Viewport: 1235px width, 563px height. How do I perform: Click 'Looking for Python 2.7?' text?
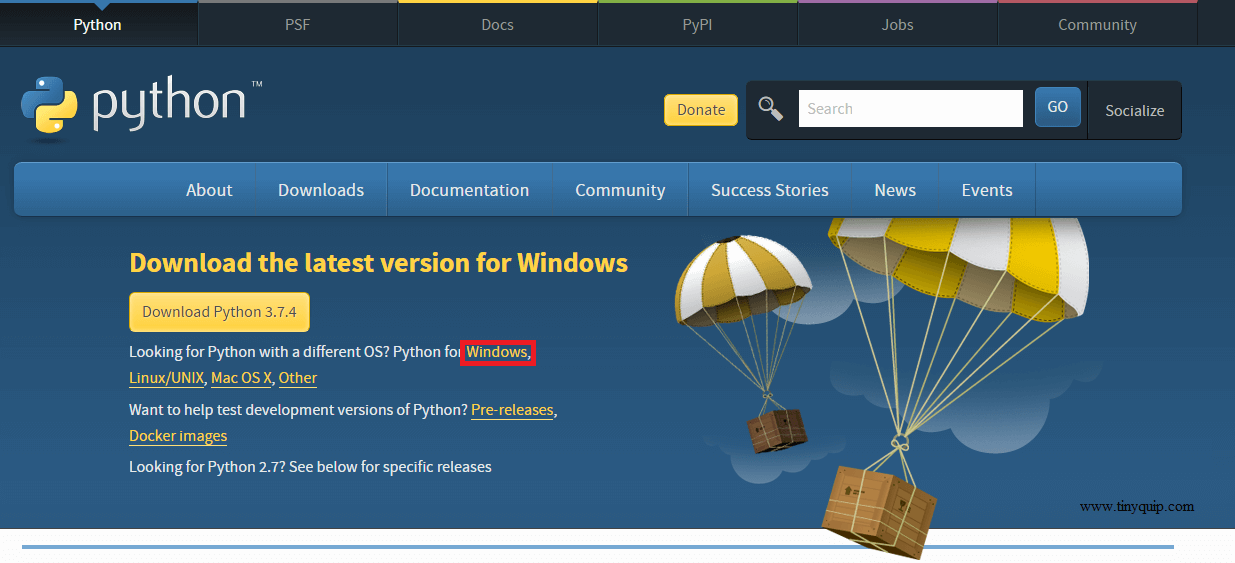[206, 467]
